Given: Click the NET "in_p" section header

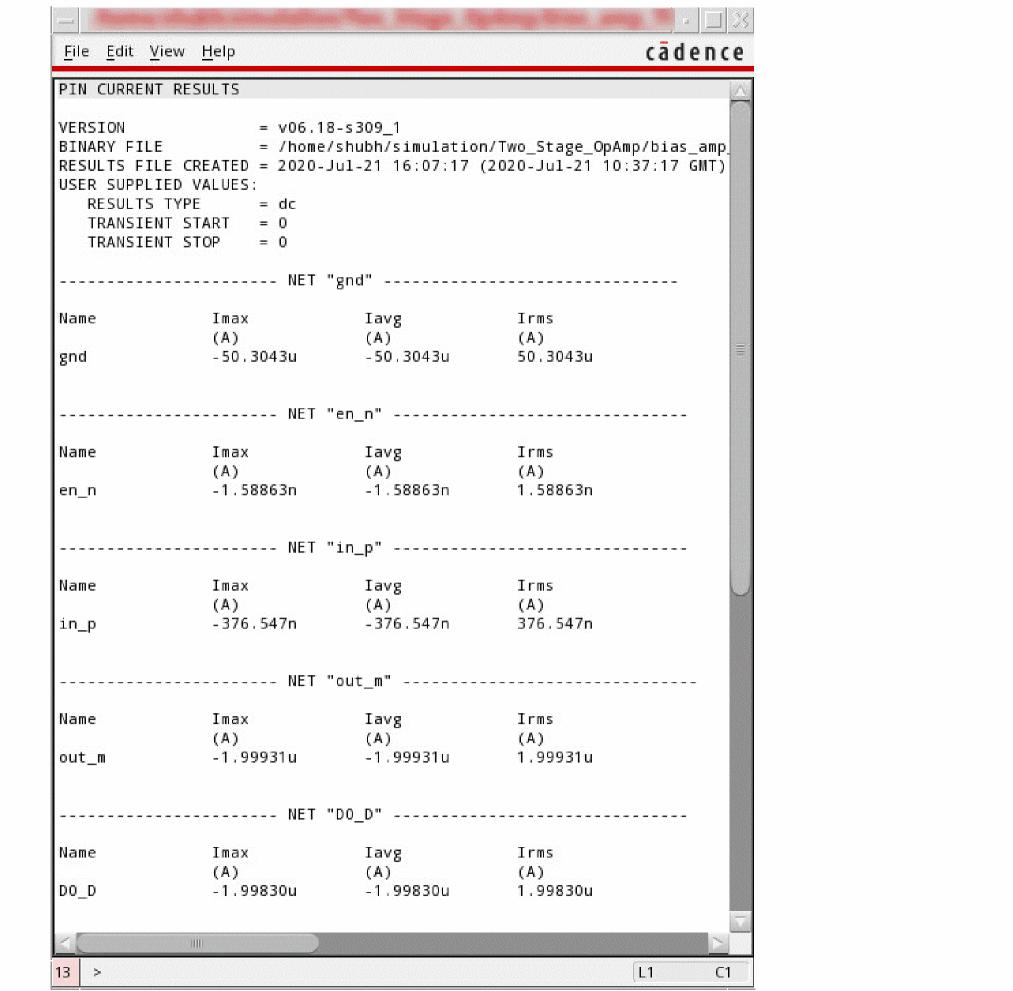Looking at the screenshot, I should pyautogui.click(x=373, y=548).
